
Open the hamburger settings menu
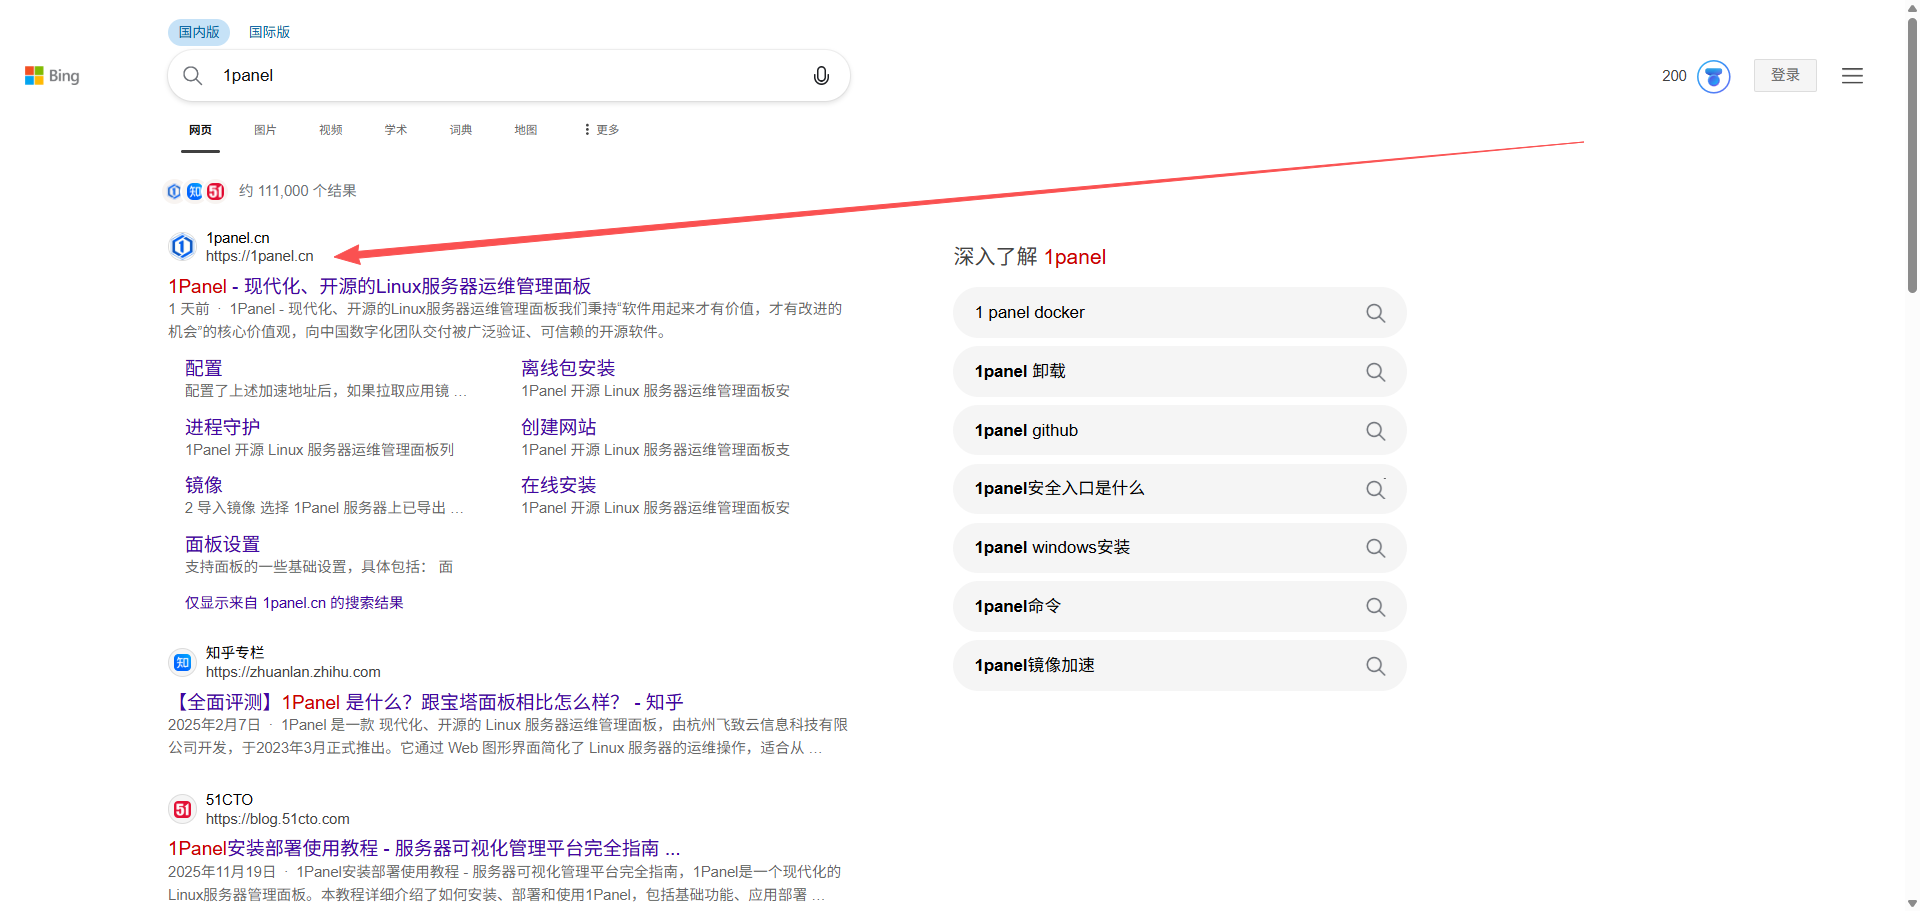coord(1852,76)
